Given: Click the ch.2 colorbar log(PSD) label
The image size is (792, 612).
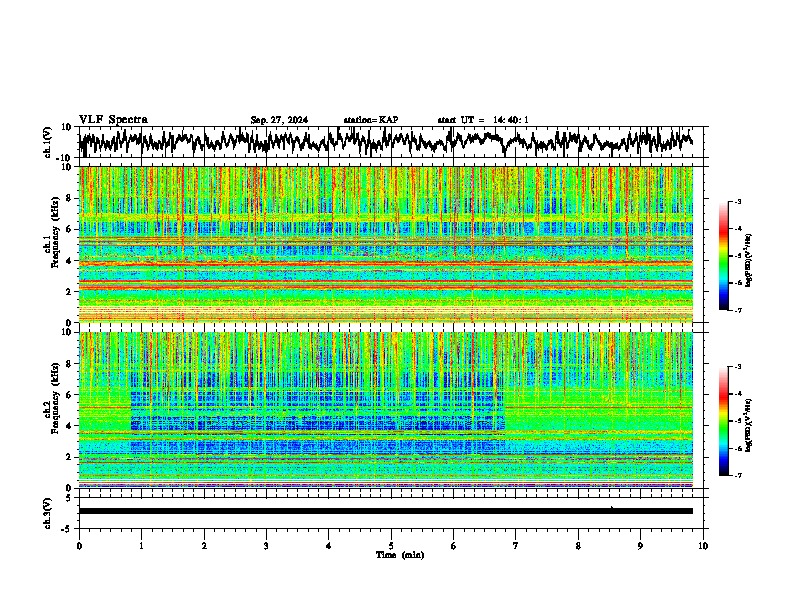Looking at the screenshot, I should [x=749, y=425].
